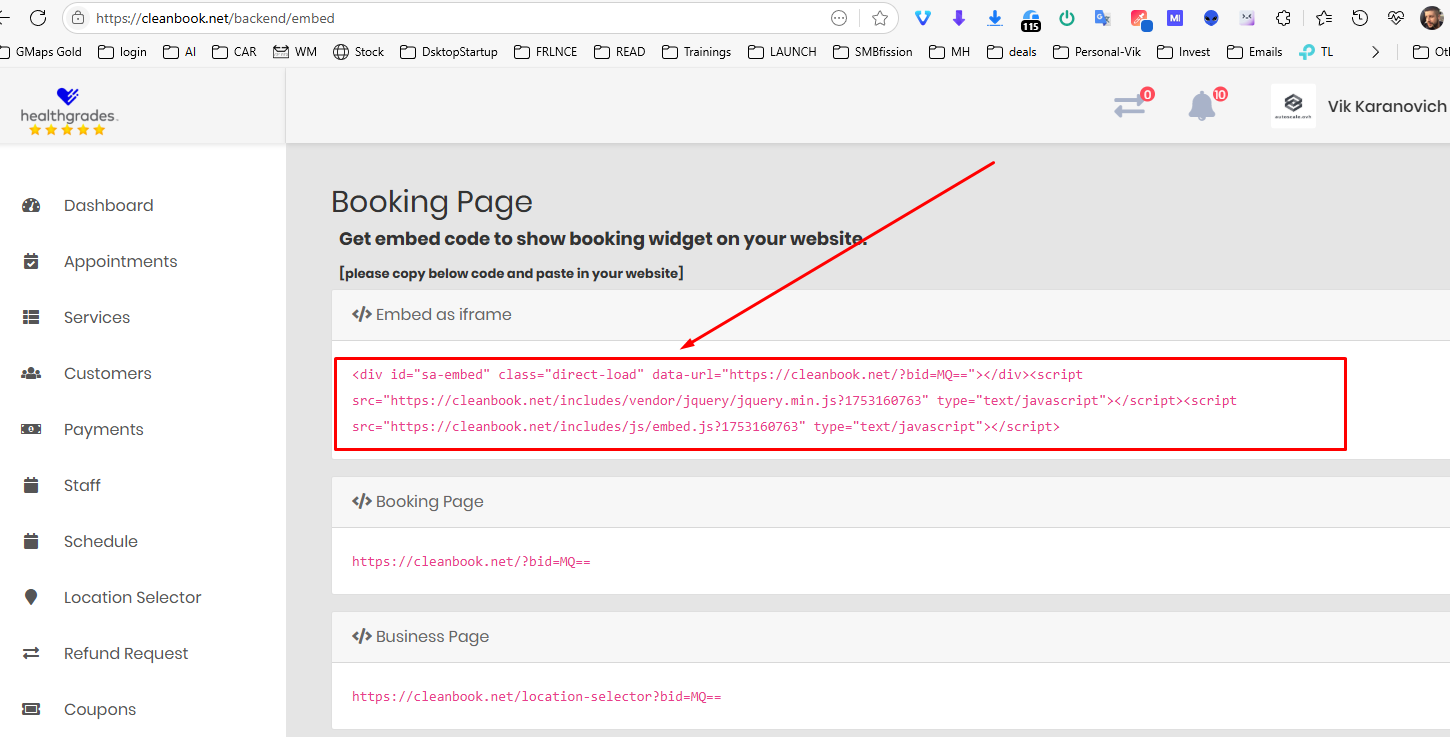
Task: Open the Personal-Vik bookmark folder
Action: click(1097, 52)
